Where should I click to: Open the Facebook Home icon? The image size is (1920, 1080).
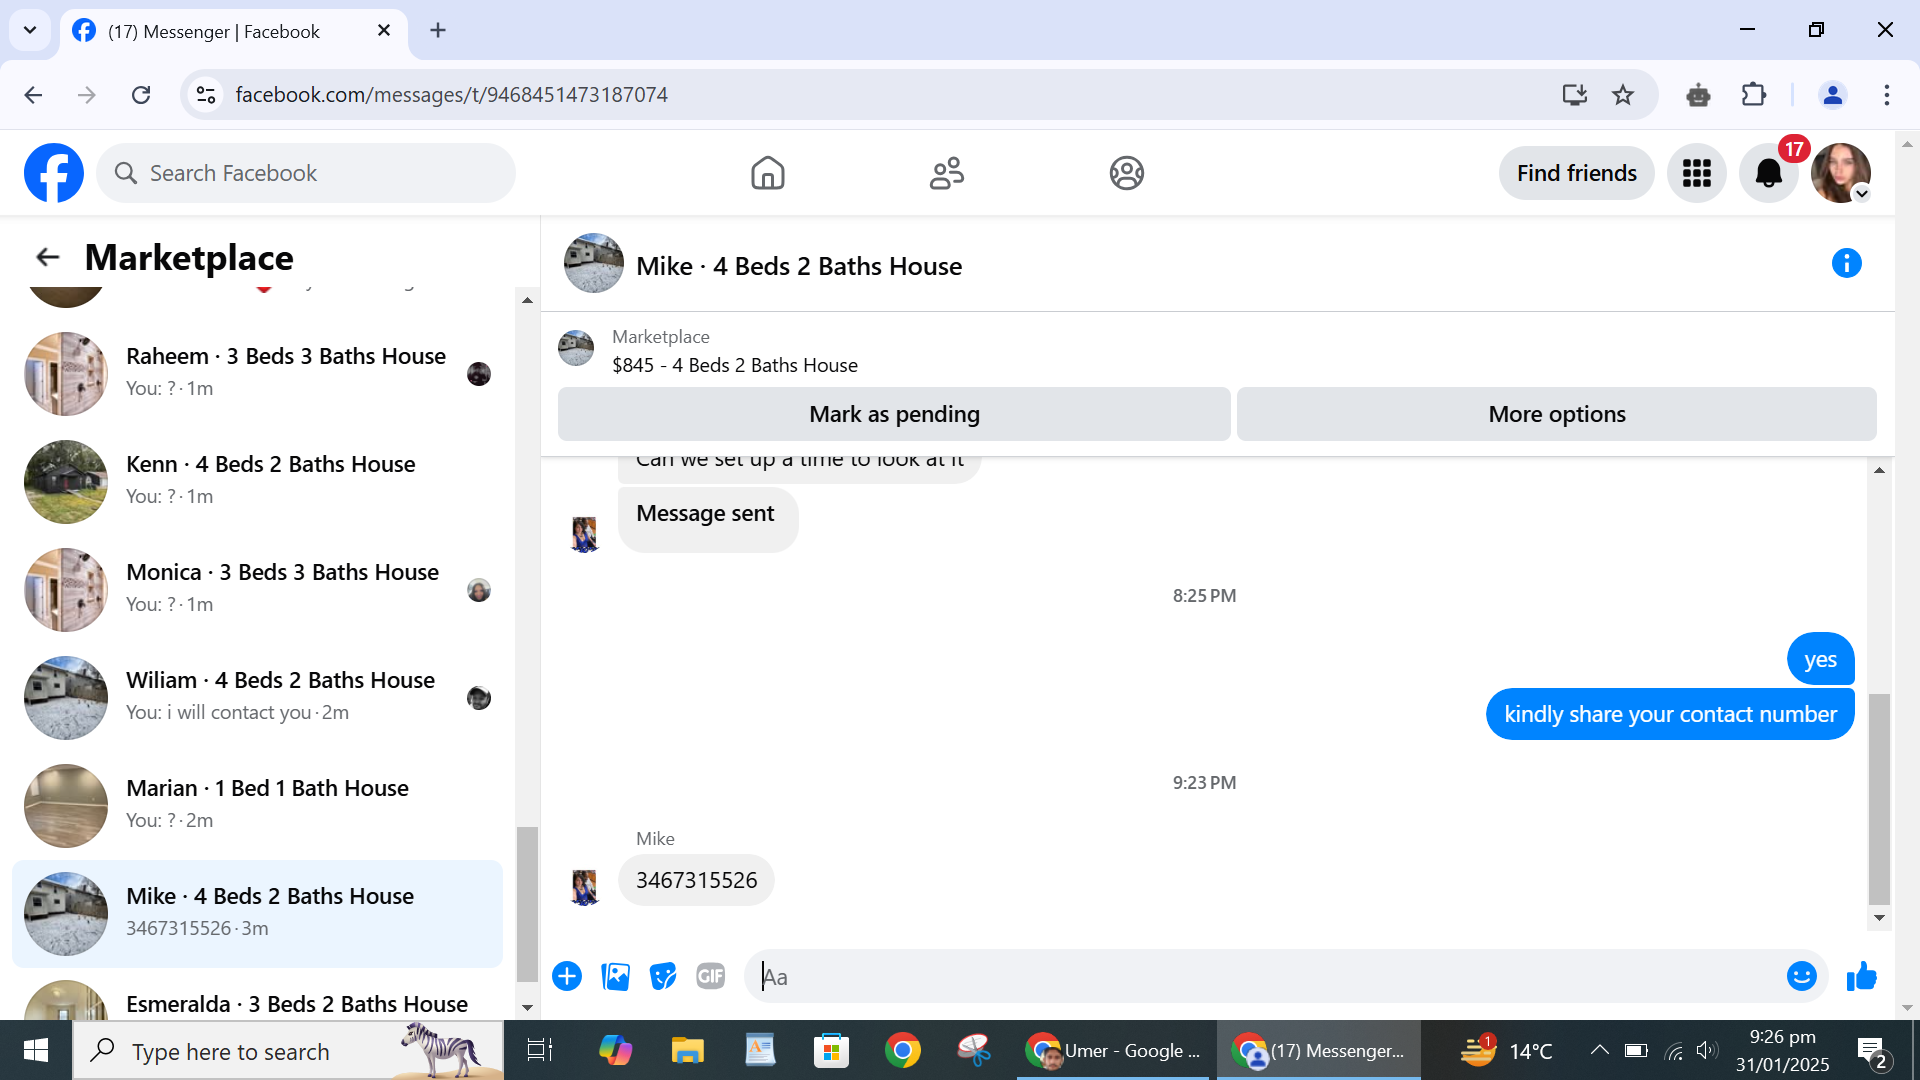[767, 173]
